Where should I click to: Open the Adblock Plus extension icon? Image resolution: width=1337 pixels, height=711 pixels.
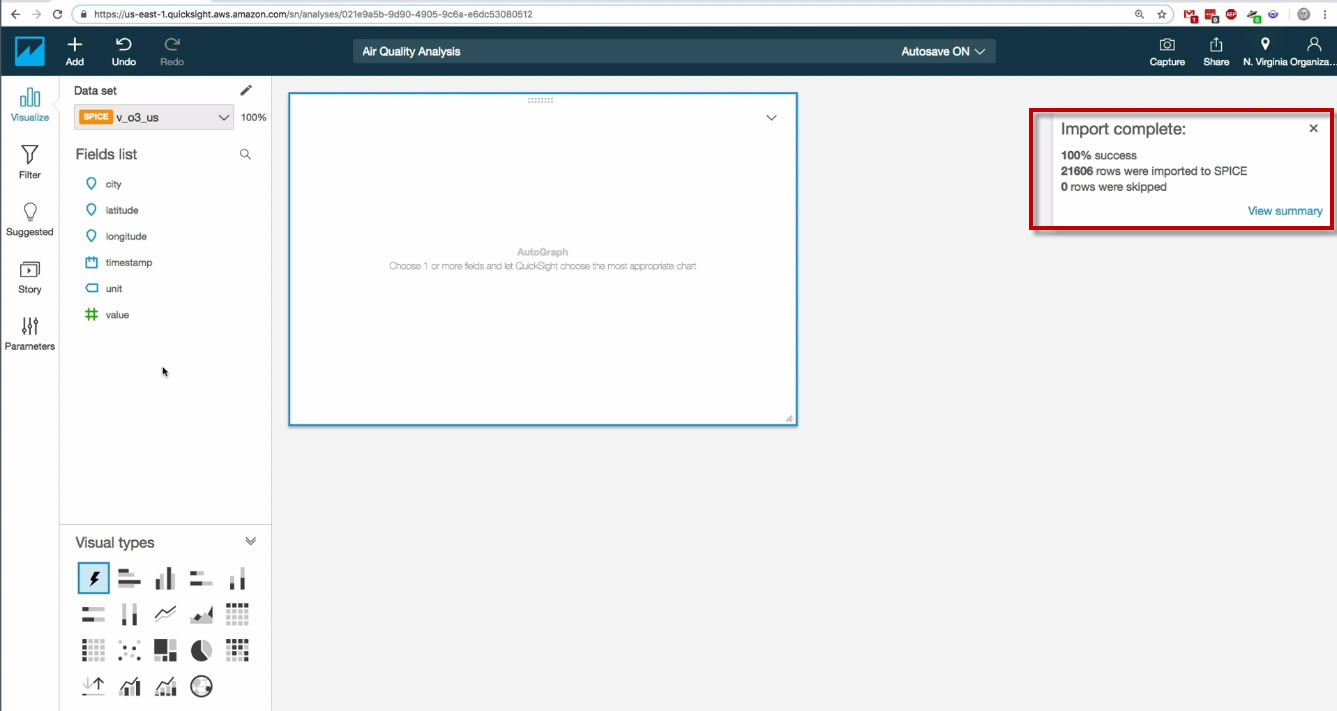click(1231, 15)
